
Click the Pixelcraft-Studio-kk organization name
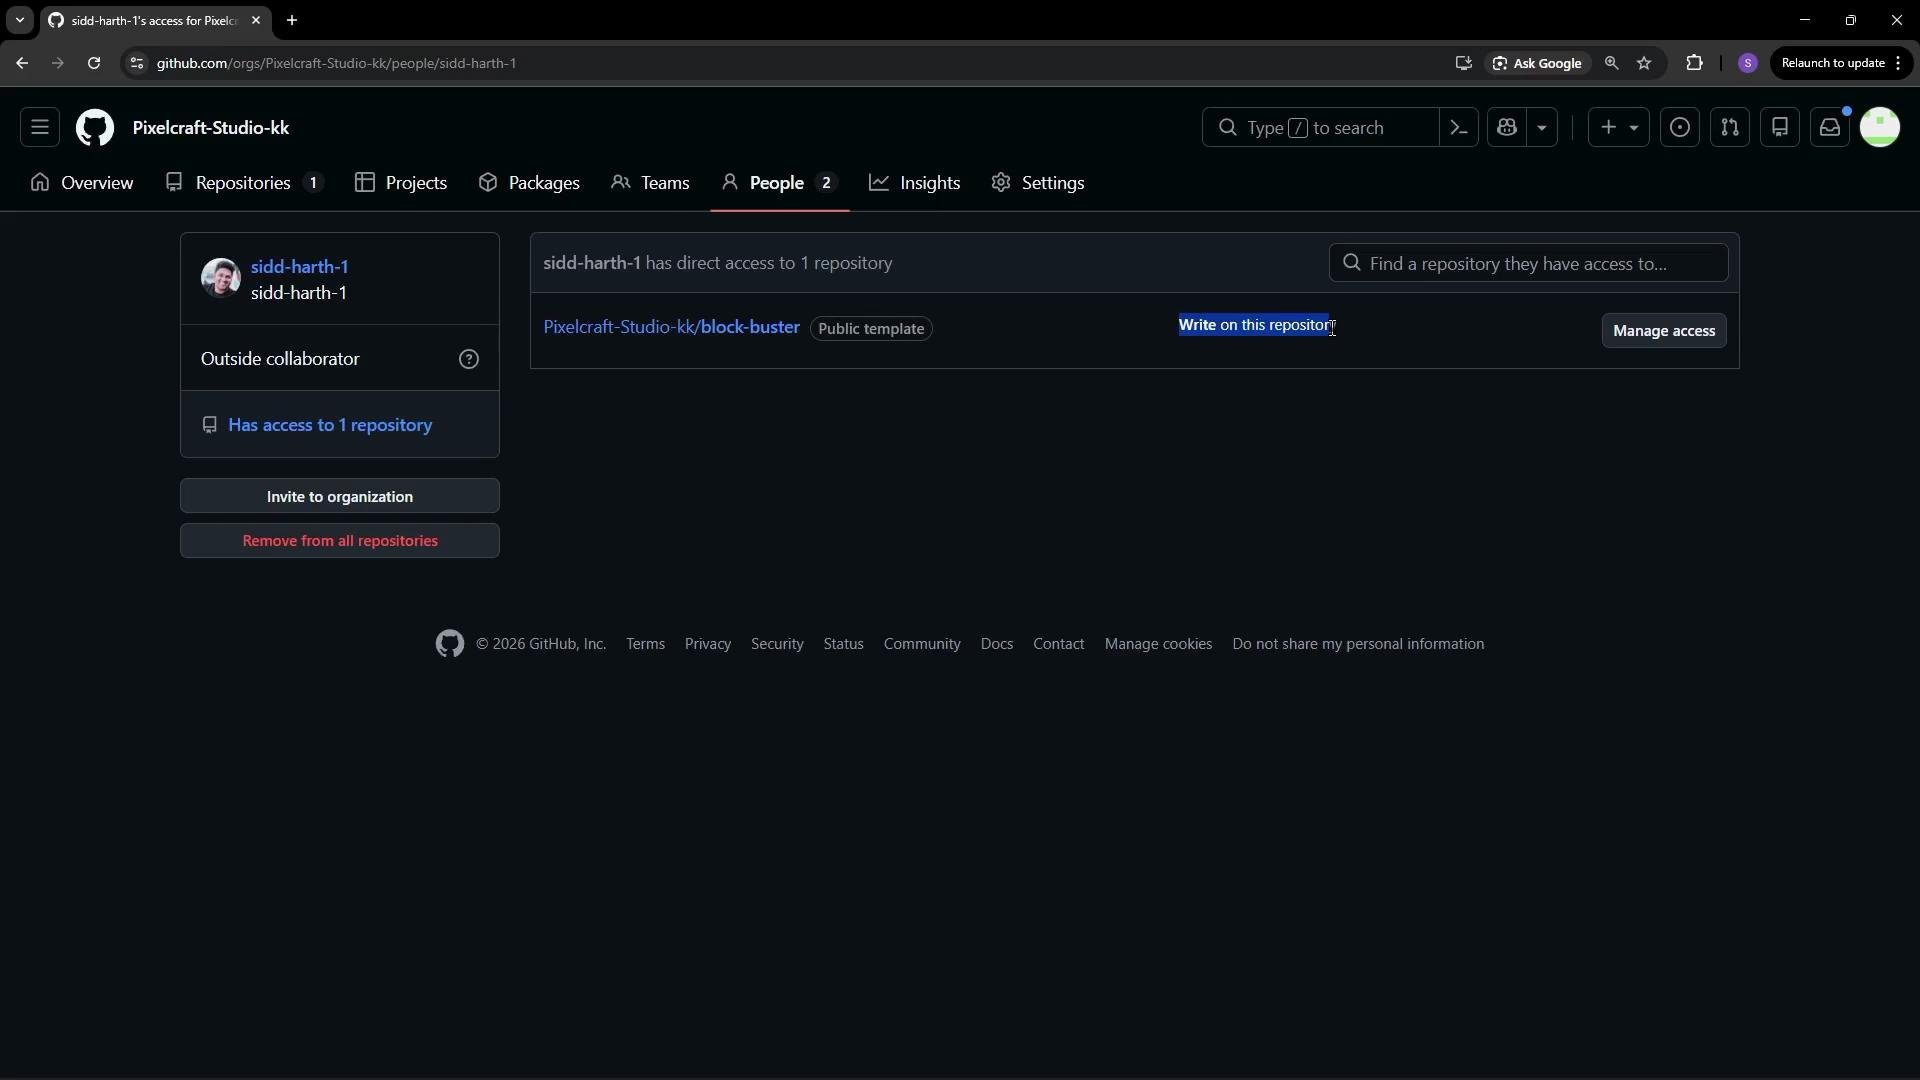[211, 128]
